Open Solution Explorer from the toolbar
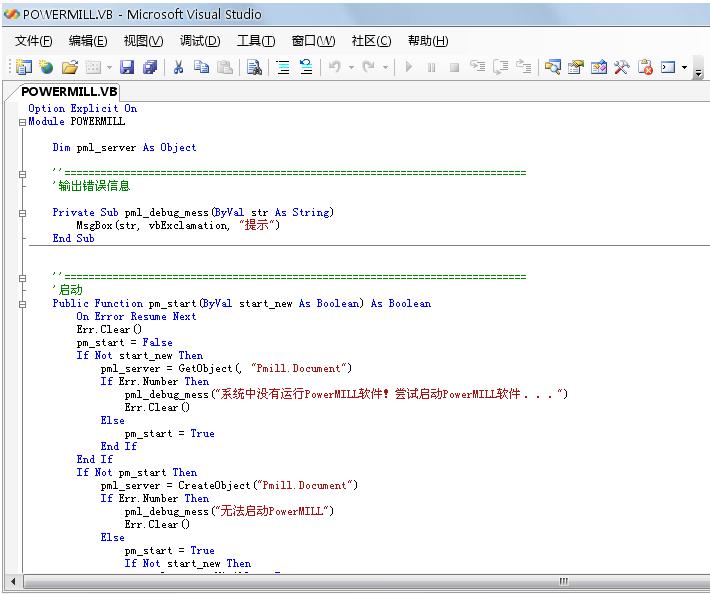This screenshot has height=594, width=710. coord(552,67)
